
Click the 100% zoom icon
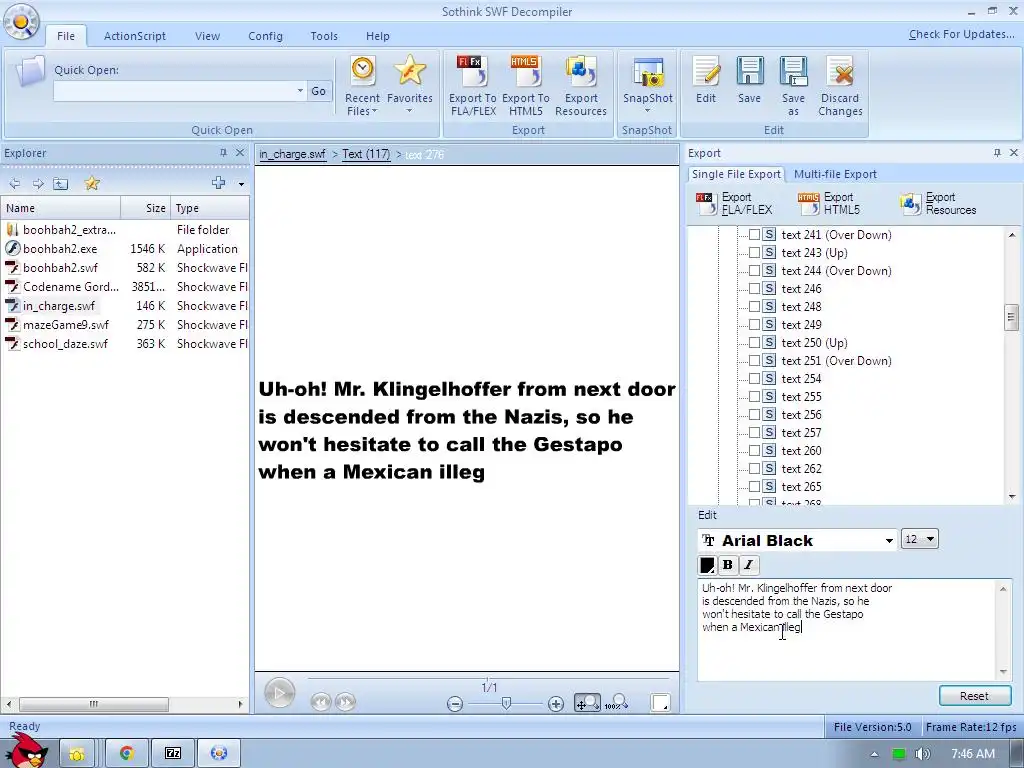(616, 703)
